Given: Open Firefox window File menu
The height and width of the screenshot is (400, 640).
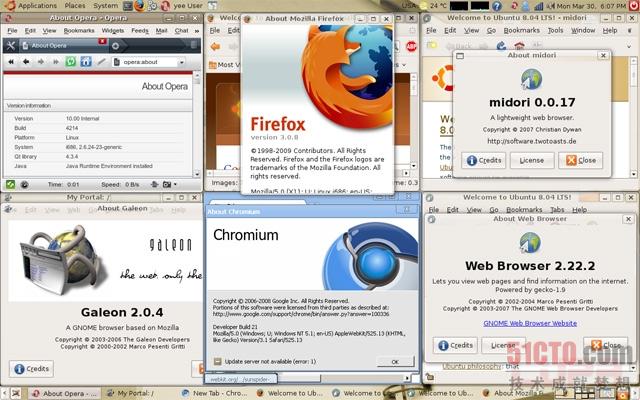Looking at the screenshot, I should 215,30.
